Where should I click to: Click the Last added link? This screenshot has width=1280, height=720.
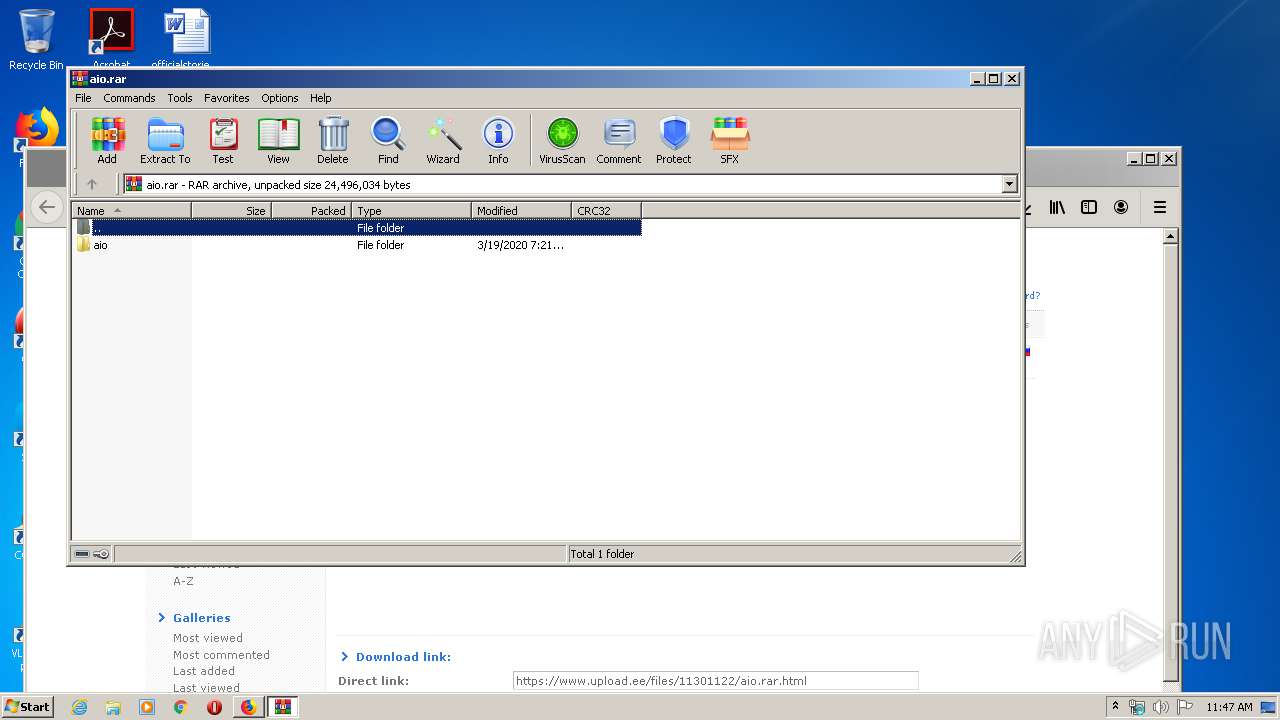pyautogui.click(x=204, y=671)
